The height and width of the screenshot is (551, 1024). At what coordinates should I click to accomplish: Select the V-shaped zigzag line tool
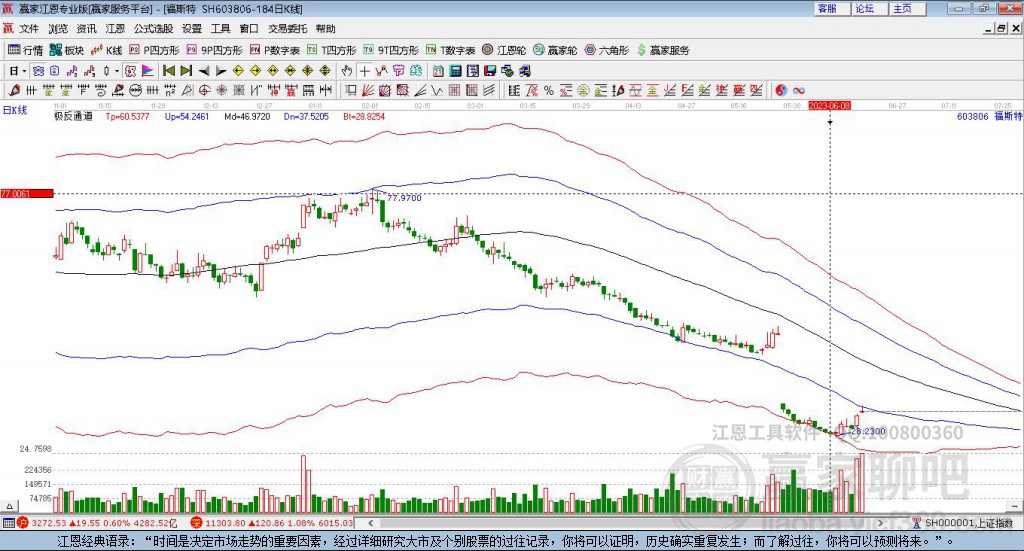tap(437, 91)
